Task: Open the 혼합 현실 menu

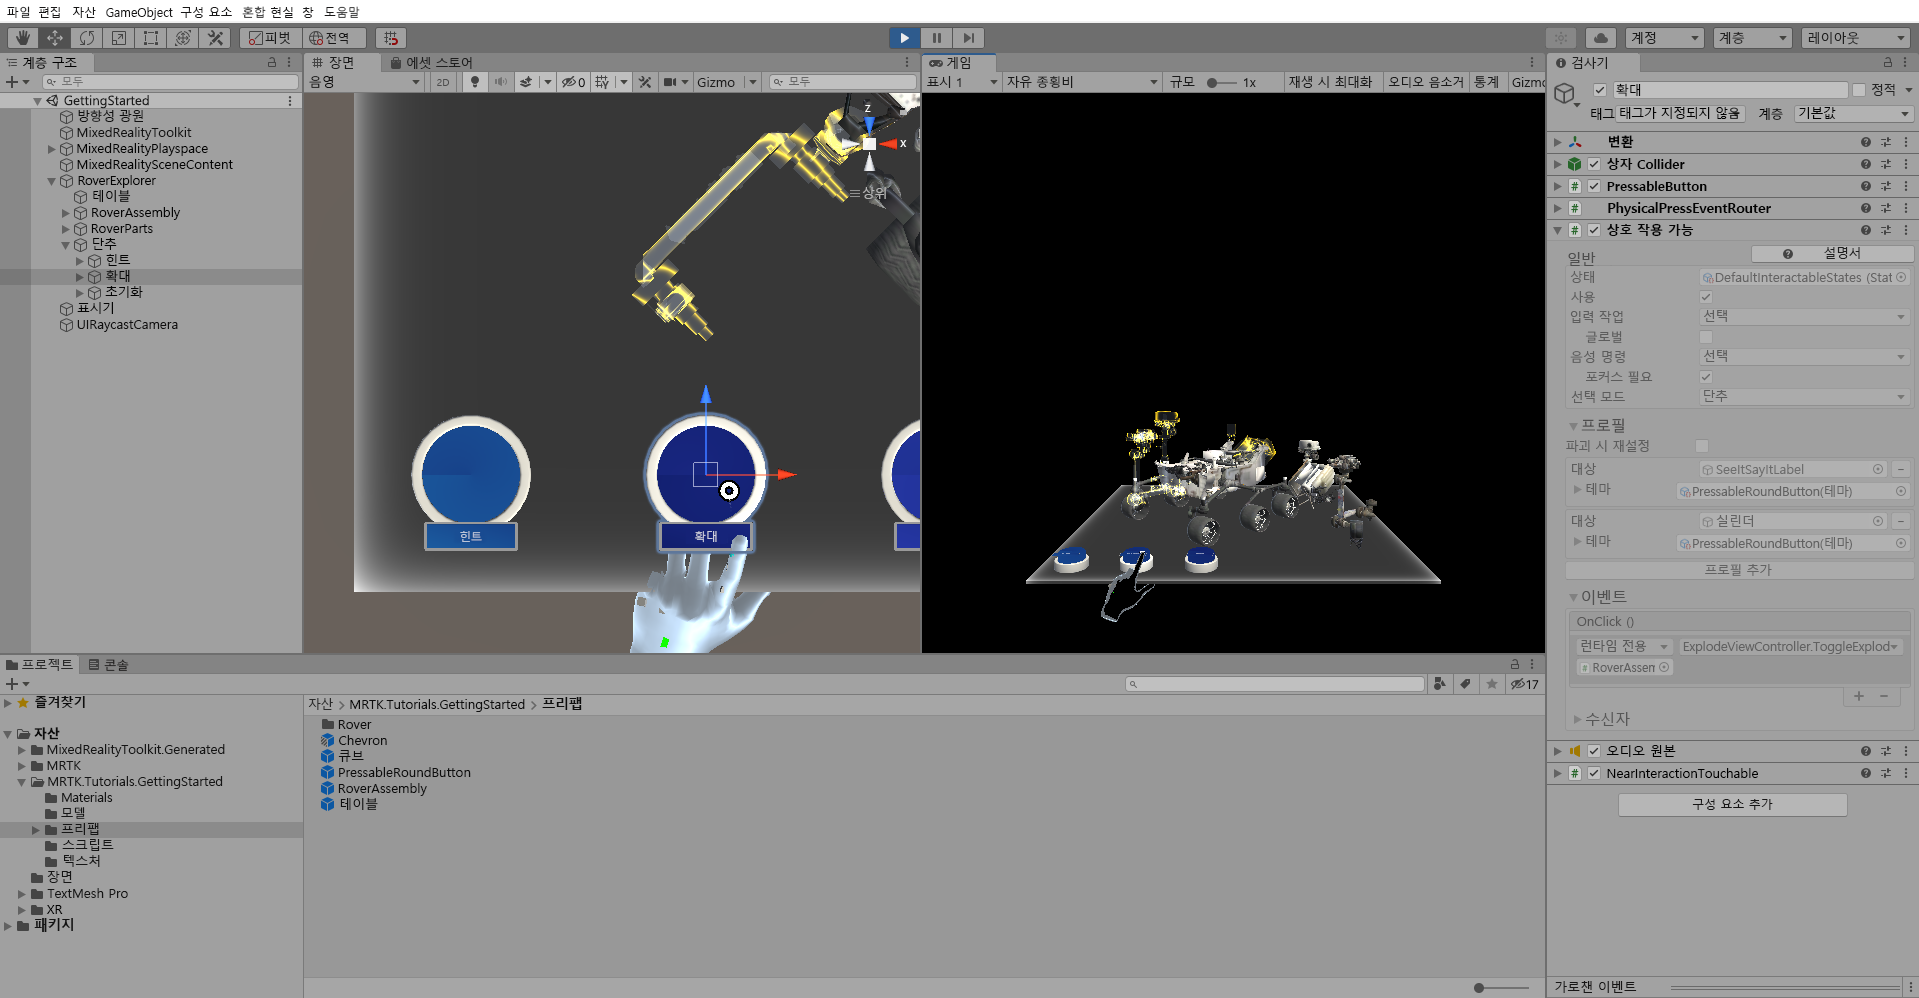Action: [x=268, y=12]
